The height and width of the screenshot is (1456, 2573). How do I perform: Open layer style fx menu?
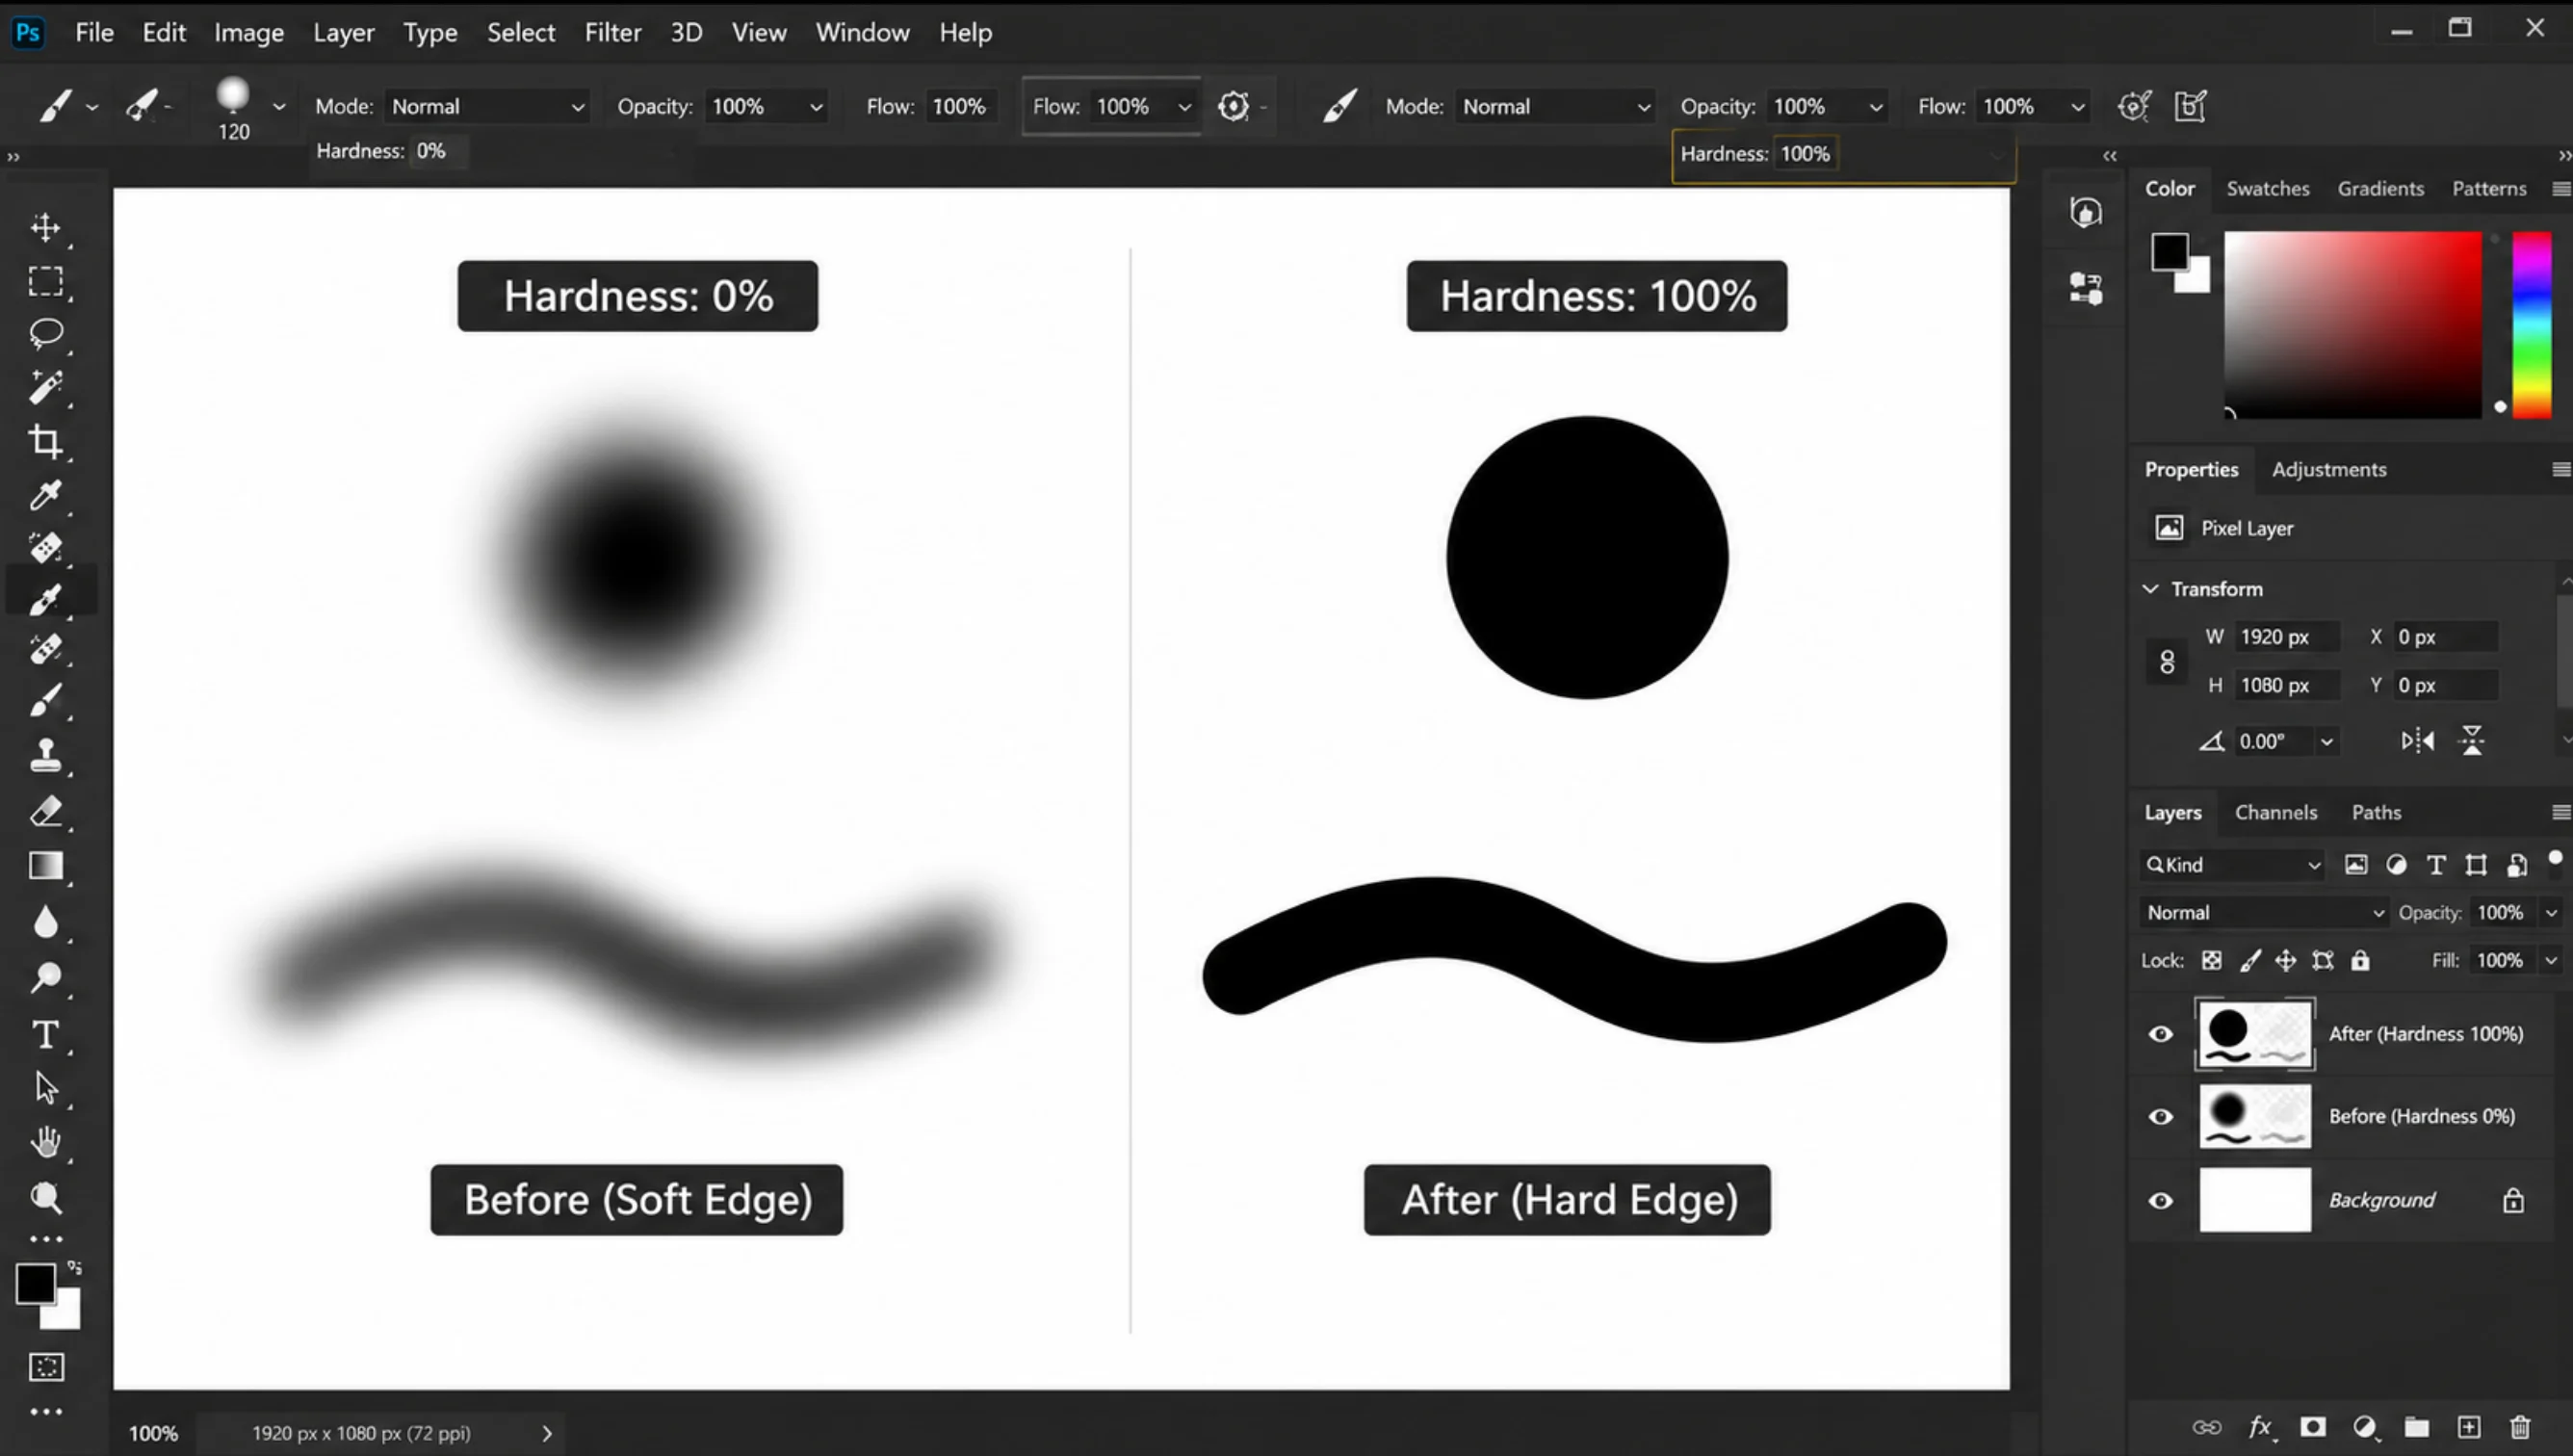[2260, 1427]
